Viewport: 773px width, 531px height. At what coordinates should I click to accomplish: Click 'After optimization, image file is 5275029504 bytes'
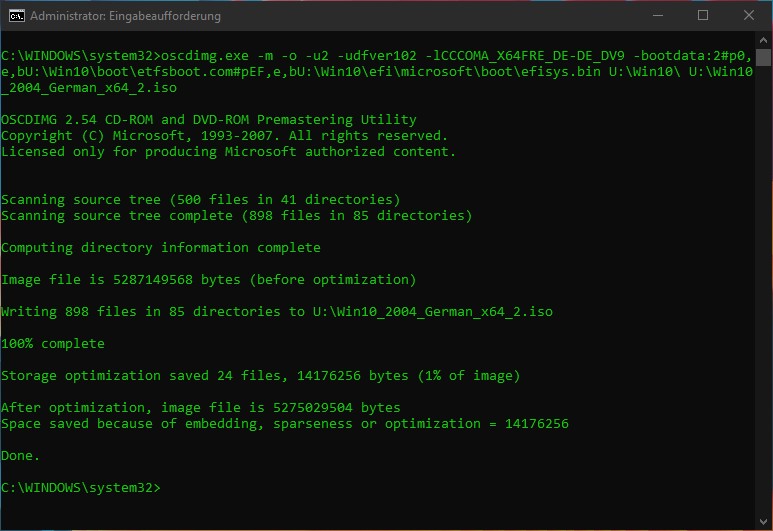pos(201,408)
